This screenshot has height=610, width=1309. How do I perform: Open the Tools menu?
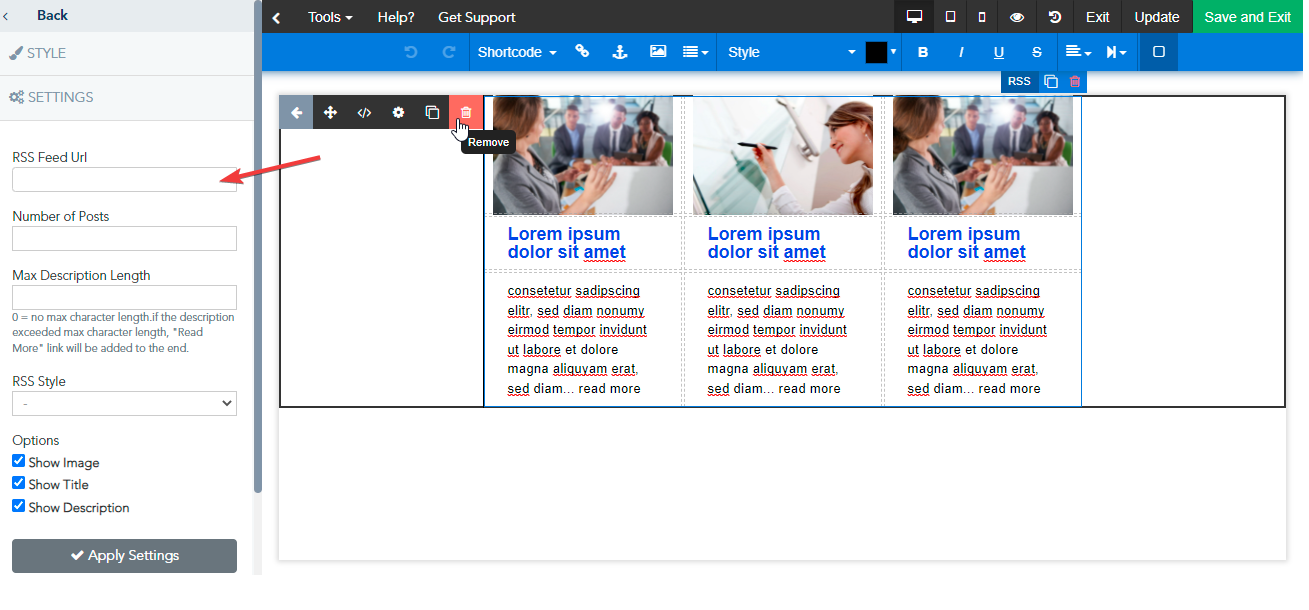[330, 17]
